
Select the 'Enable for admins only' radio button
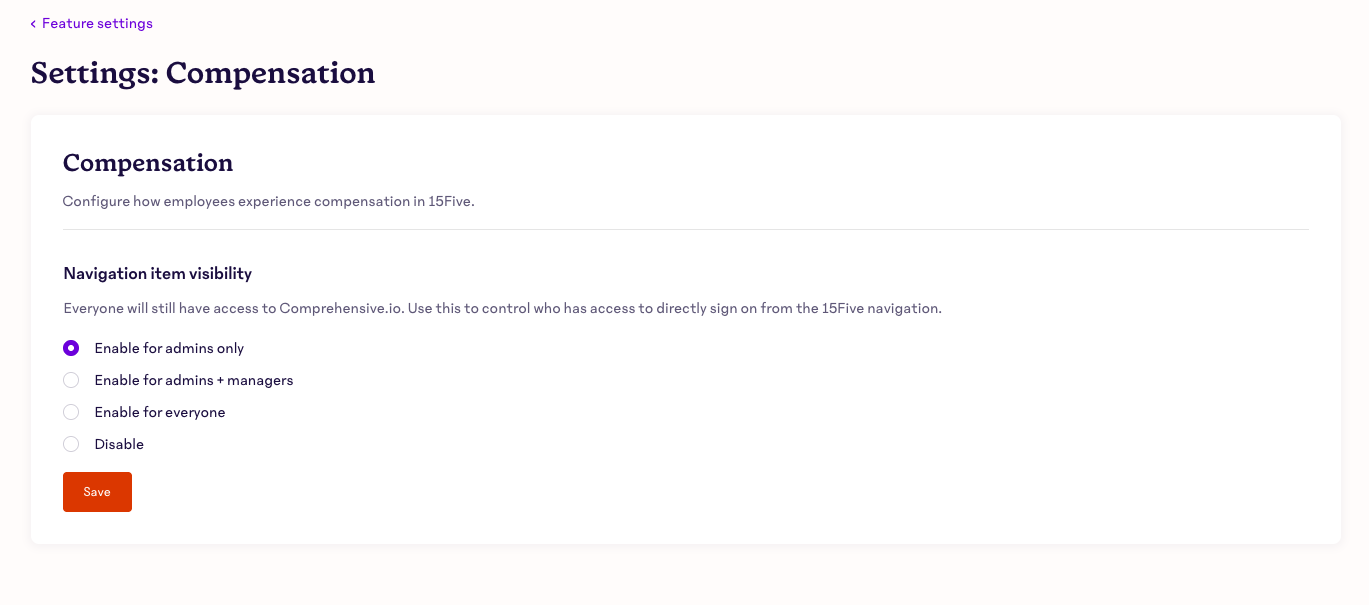coord(71,348)
